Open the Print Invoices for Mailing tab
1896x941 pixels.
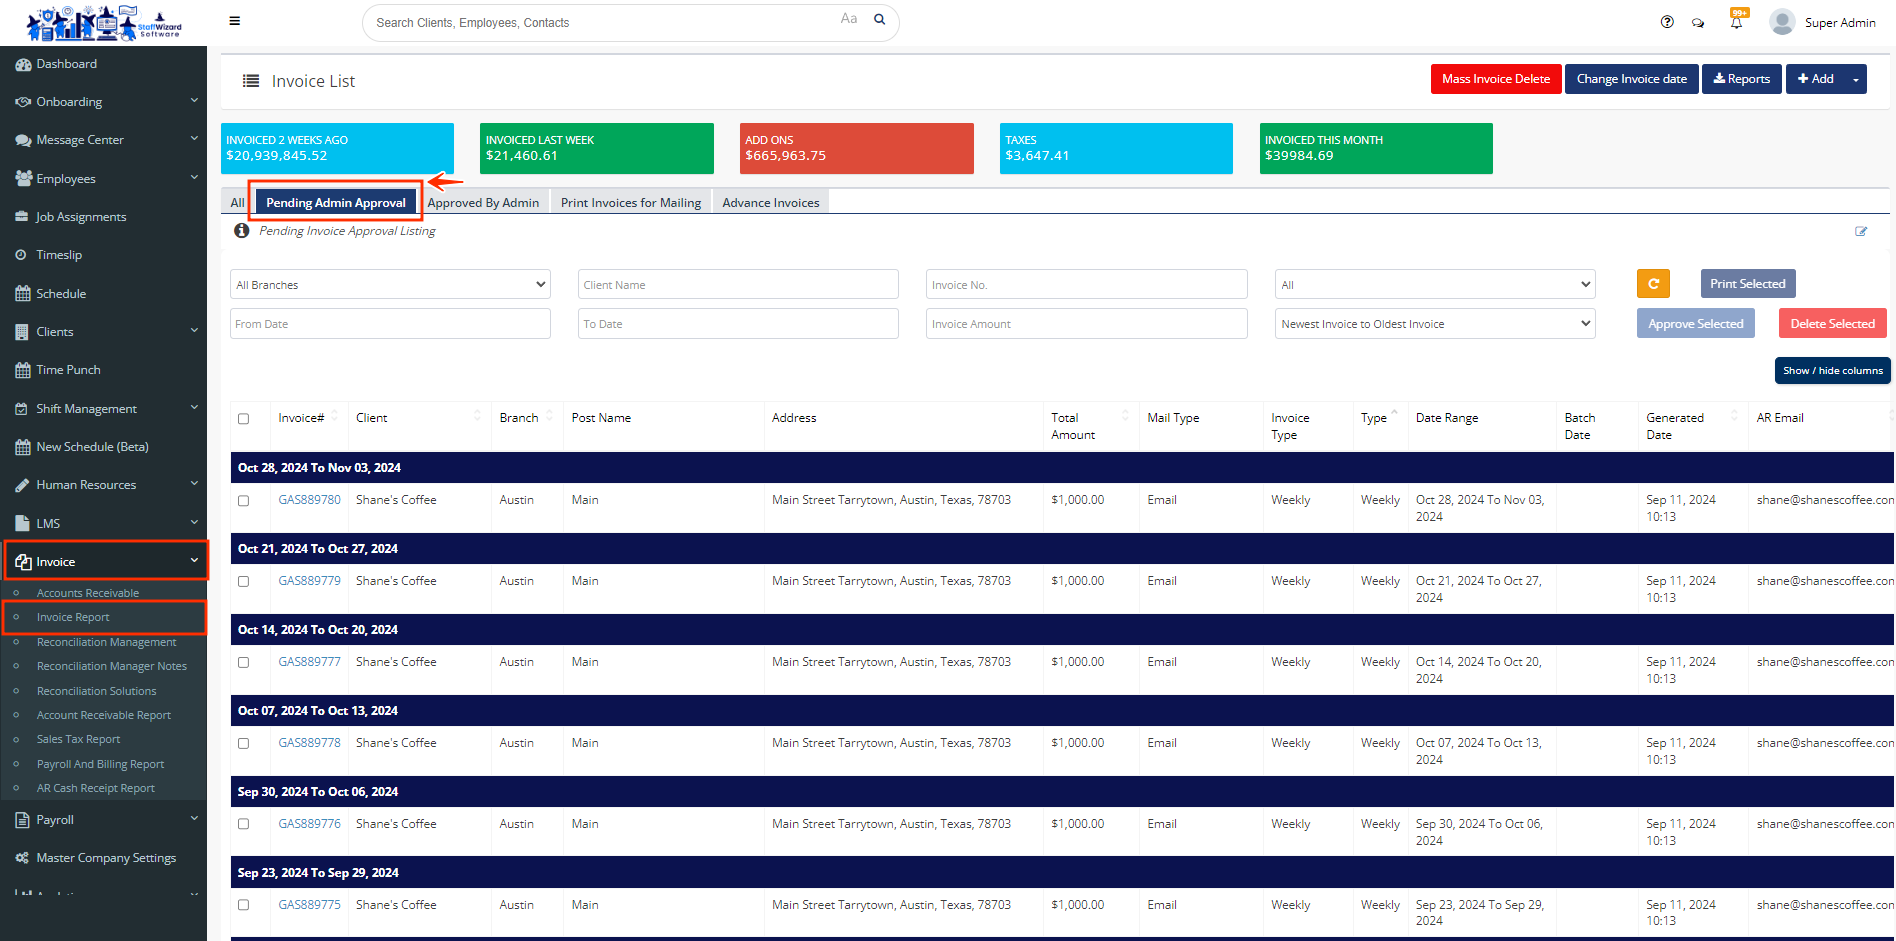tap(631, 202)
